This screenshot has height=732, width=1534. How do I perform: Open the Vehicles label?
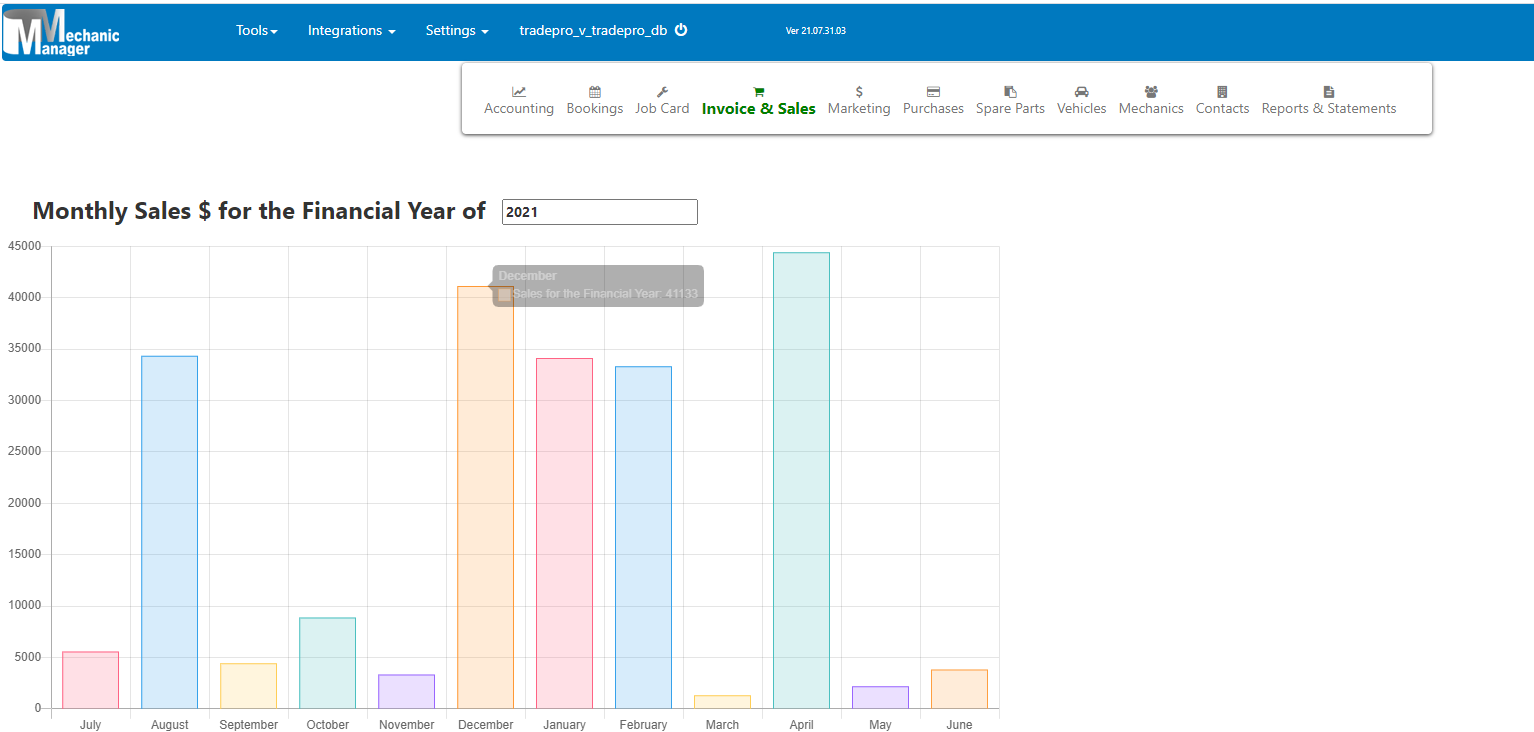tap(1082, 108)
